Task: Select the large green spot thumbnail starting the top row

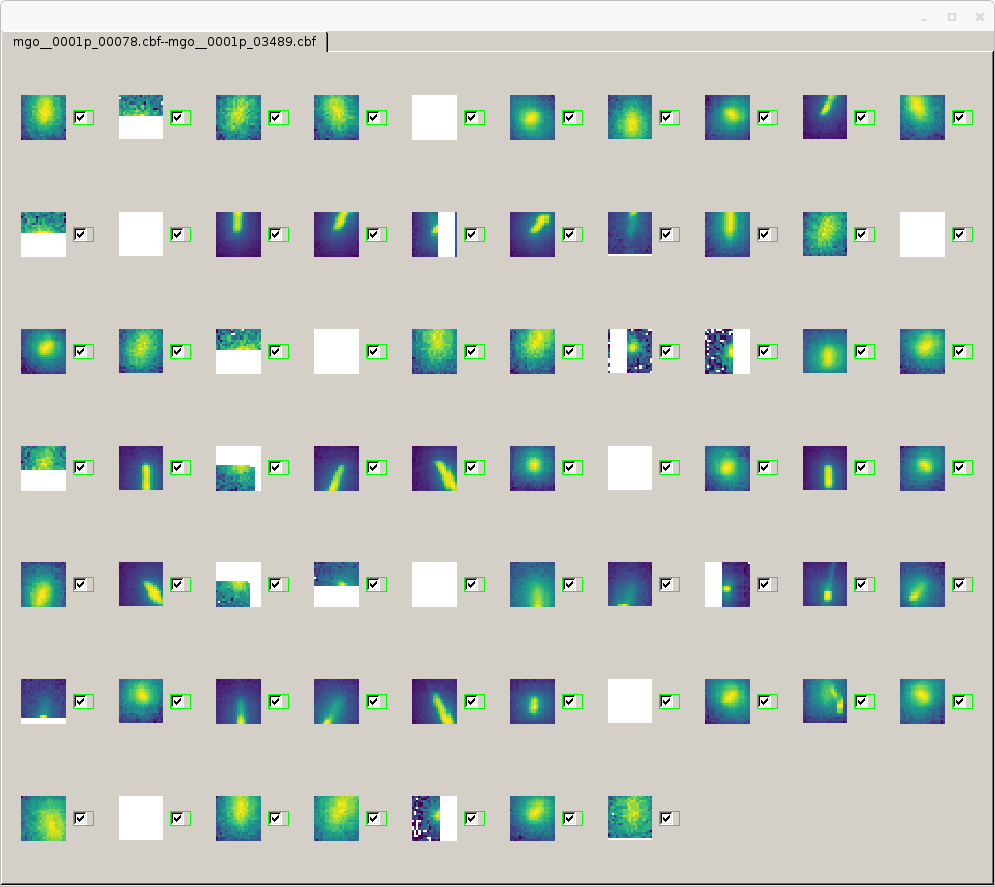Action: point(43,117)
